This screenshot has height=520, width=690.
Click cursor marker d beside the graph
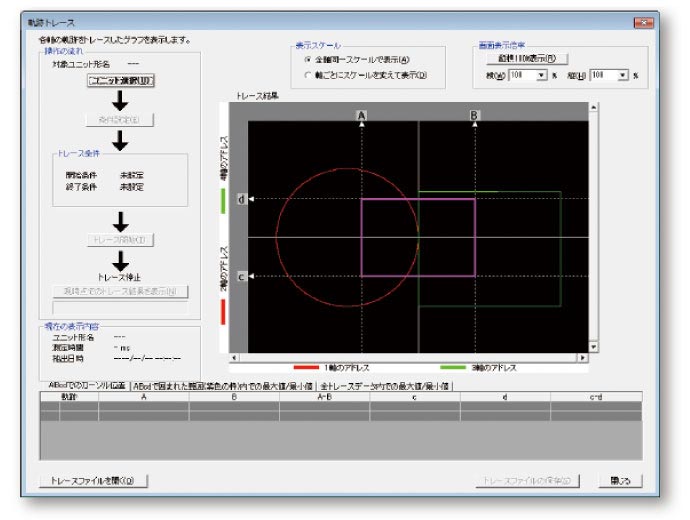(x=241, y=199)
